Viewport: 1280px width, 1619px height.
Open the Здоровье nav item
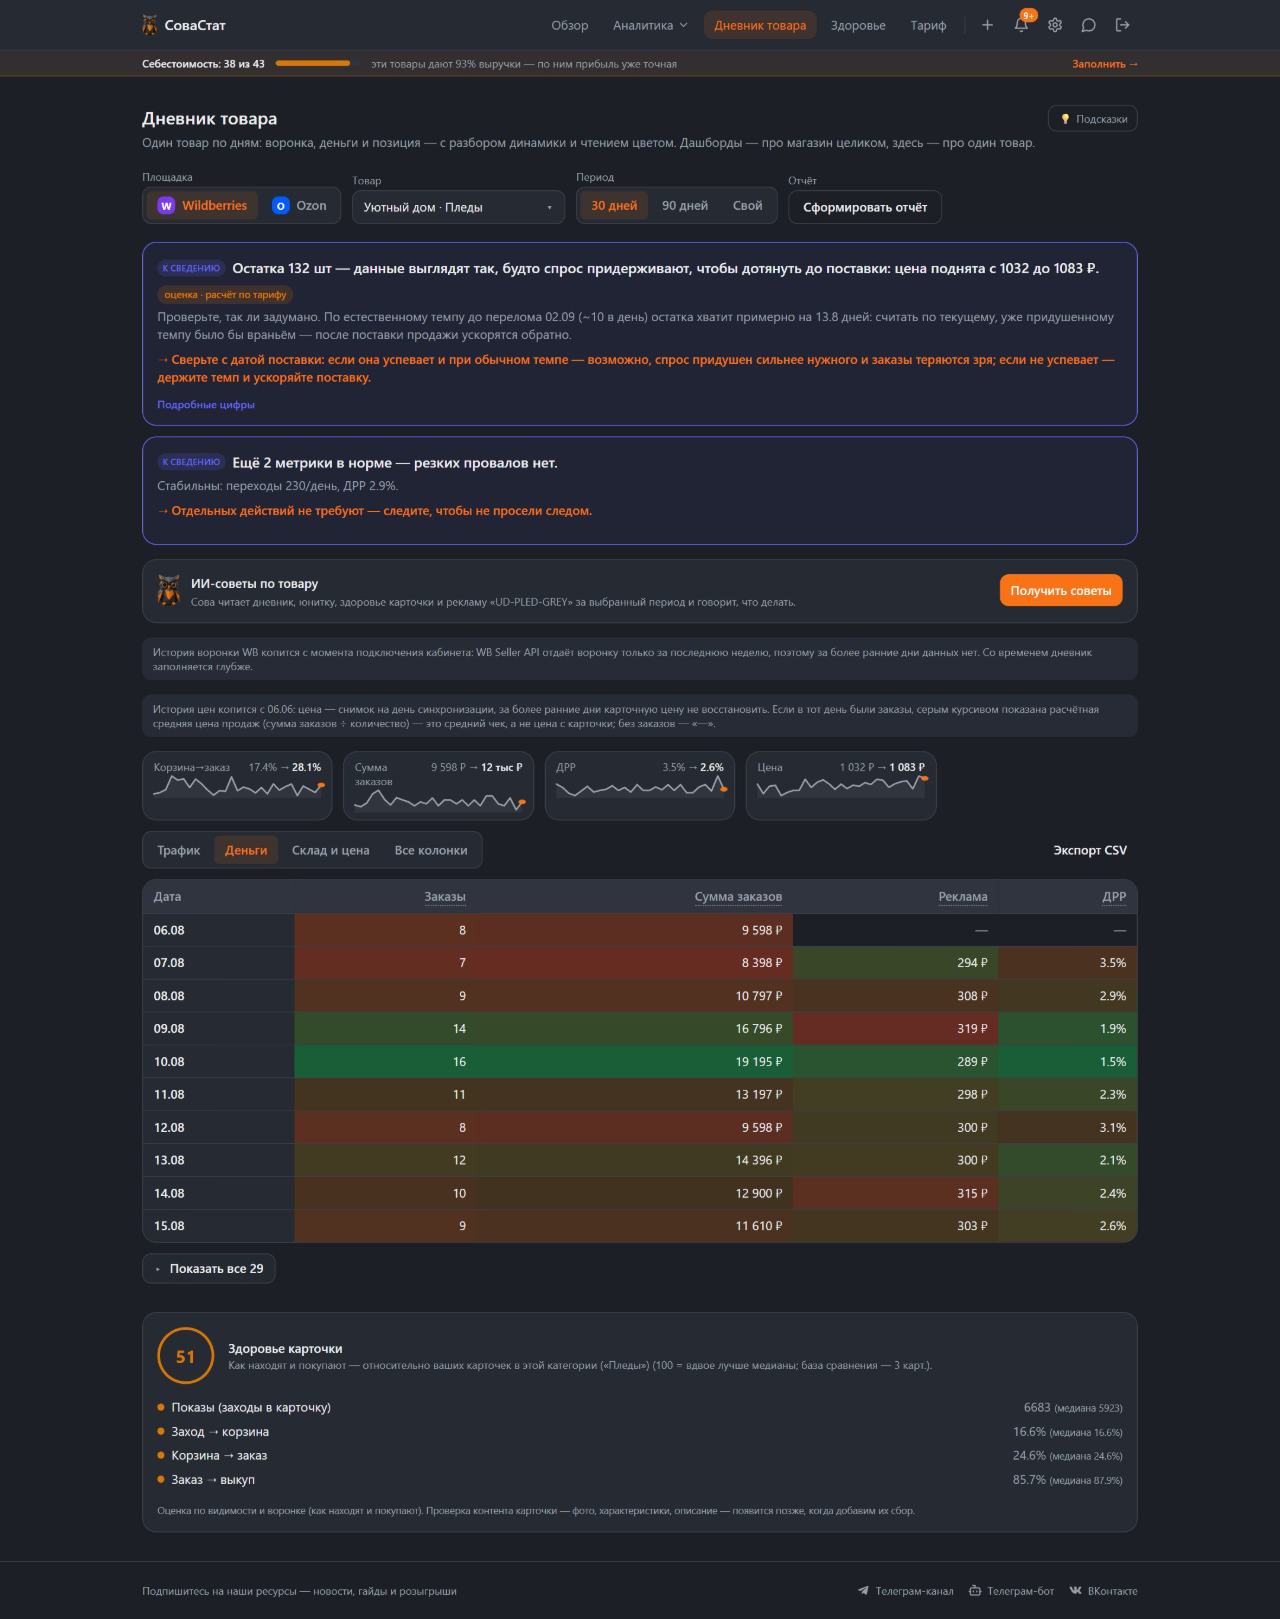[x=858, y=25]
